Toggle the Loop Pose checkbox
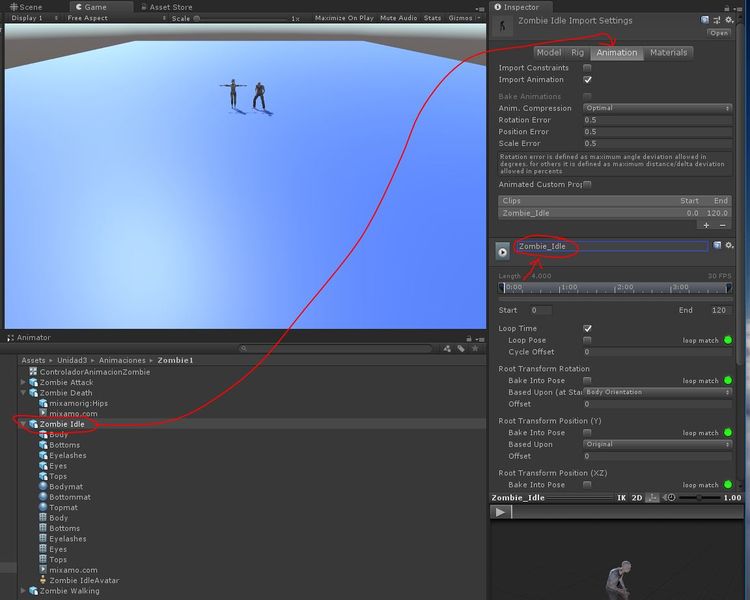750x600 pixels. coord(587,340)
